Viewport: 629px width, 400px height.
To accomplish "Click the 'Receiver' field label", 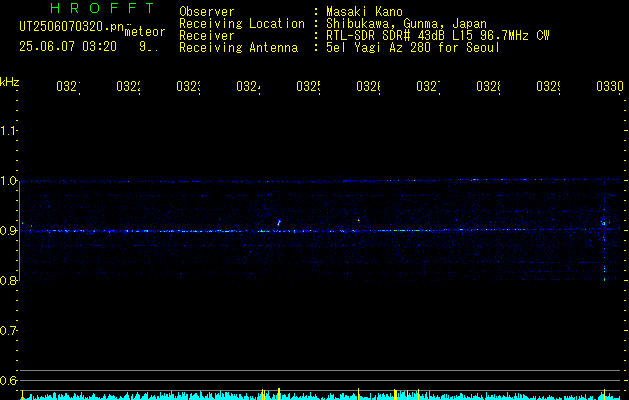I will [x=207, y=36].
